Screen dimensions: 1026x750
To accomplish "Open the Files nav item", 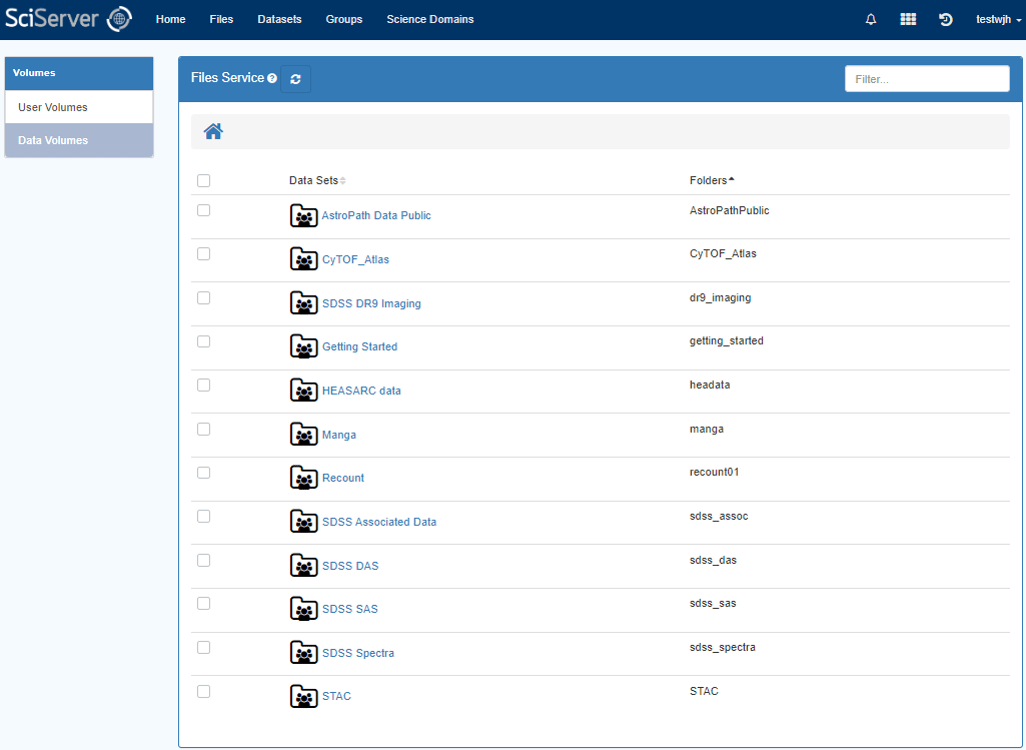I will 221,19.
